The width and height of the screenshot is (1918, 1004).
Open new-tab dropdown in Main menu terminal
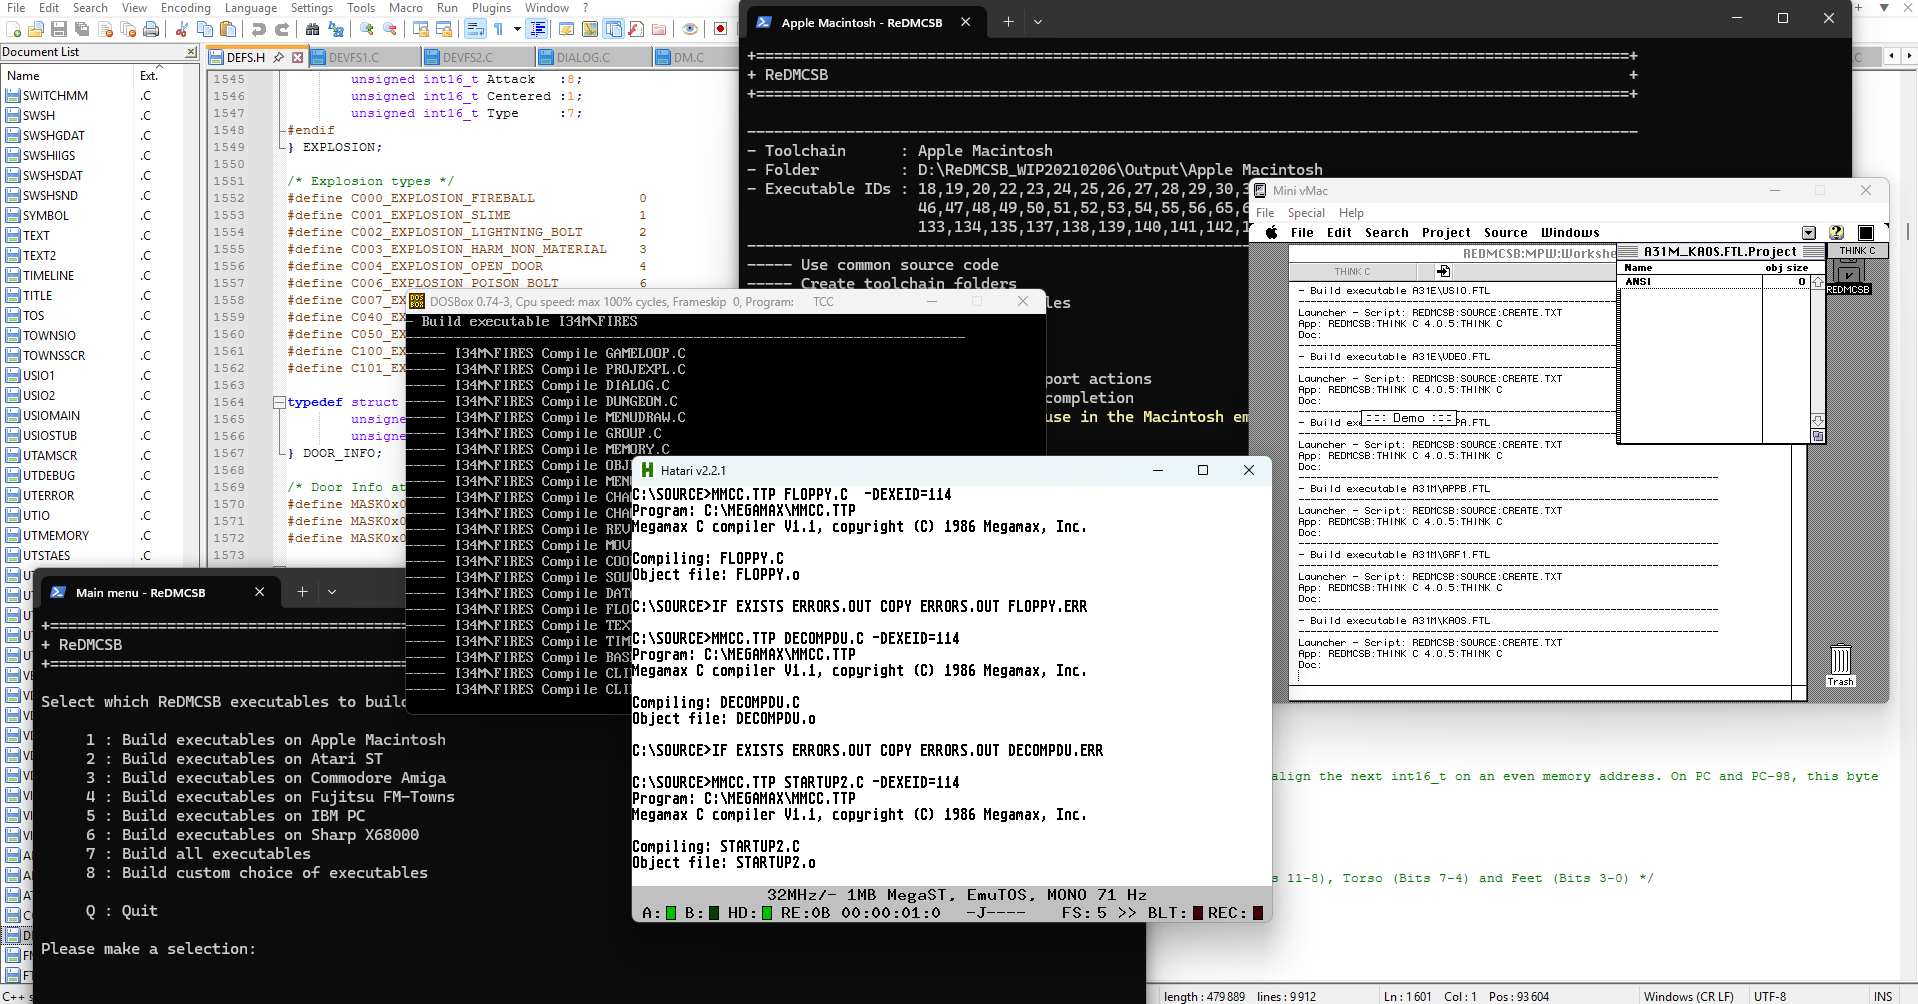[332, 592]
